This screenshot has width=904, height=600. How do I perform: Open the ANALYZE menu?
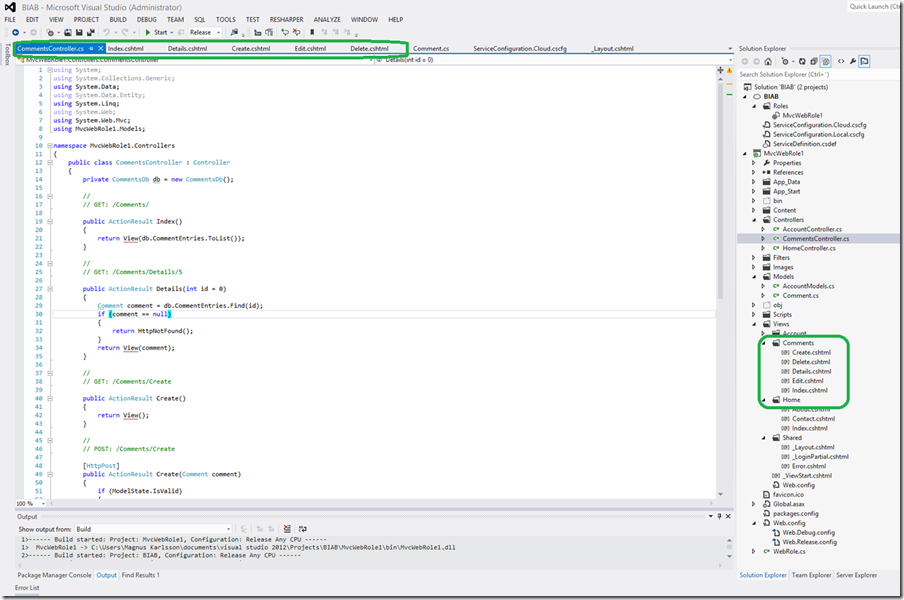327,20
